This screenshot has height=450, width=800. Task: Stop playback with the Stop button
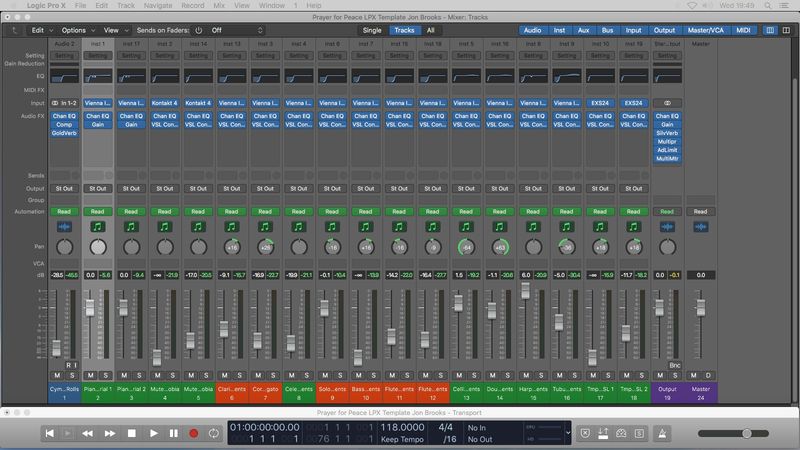[x=132, y=433]
